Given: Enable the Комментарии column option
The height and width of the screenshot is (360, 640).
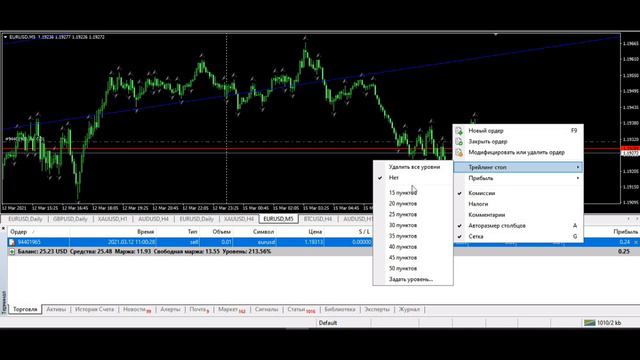Looking at the screenshot, I should tap(518, 215).
